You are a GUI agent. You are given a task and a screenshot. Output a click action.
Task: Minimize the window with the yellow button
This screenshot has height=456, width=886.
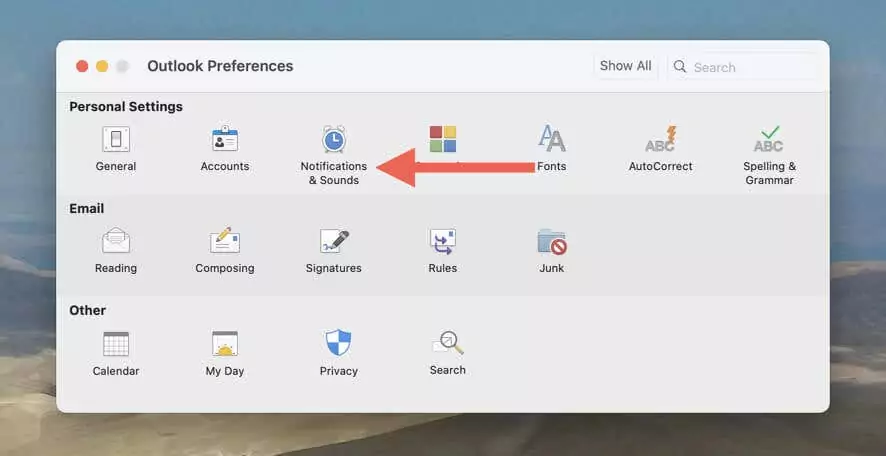tap(102, 67)
